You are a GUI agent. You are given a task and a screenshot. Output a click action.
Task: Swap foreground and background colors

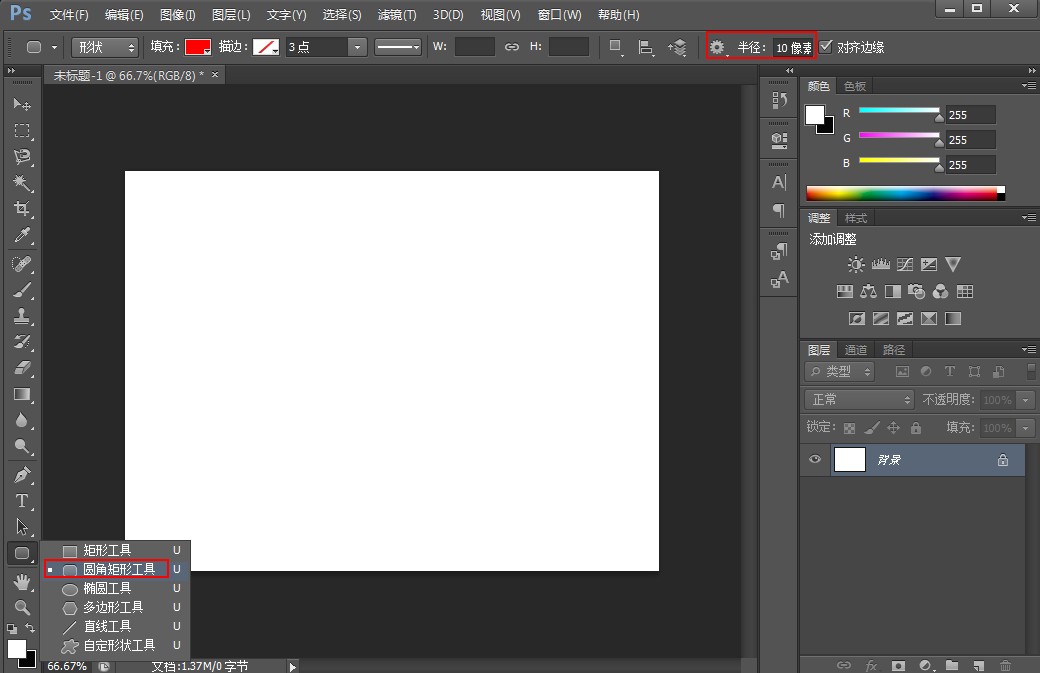[x=30, y=627]
